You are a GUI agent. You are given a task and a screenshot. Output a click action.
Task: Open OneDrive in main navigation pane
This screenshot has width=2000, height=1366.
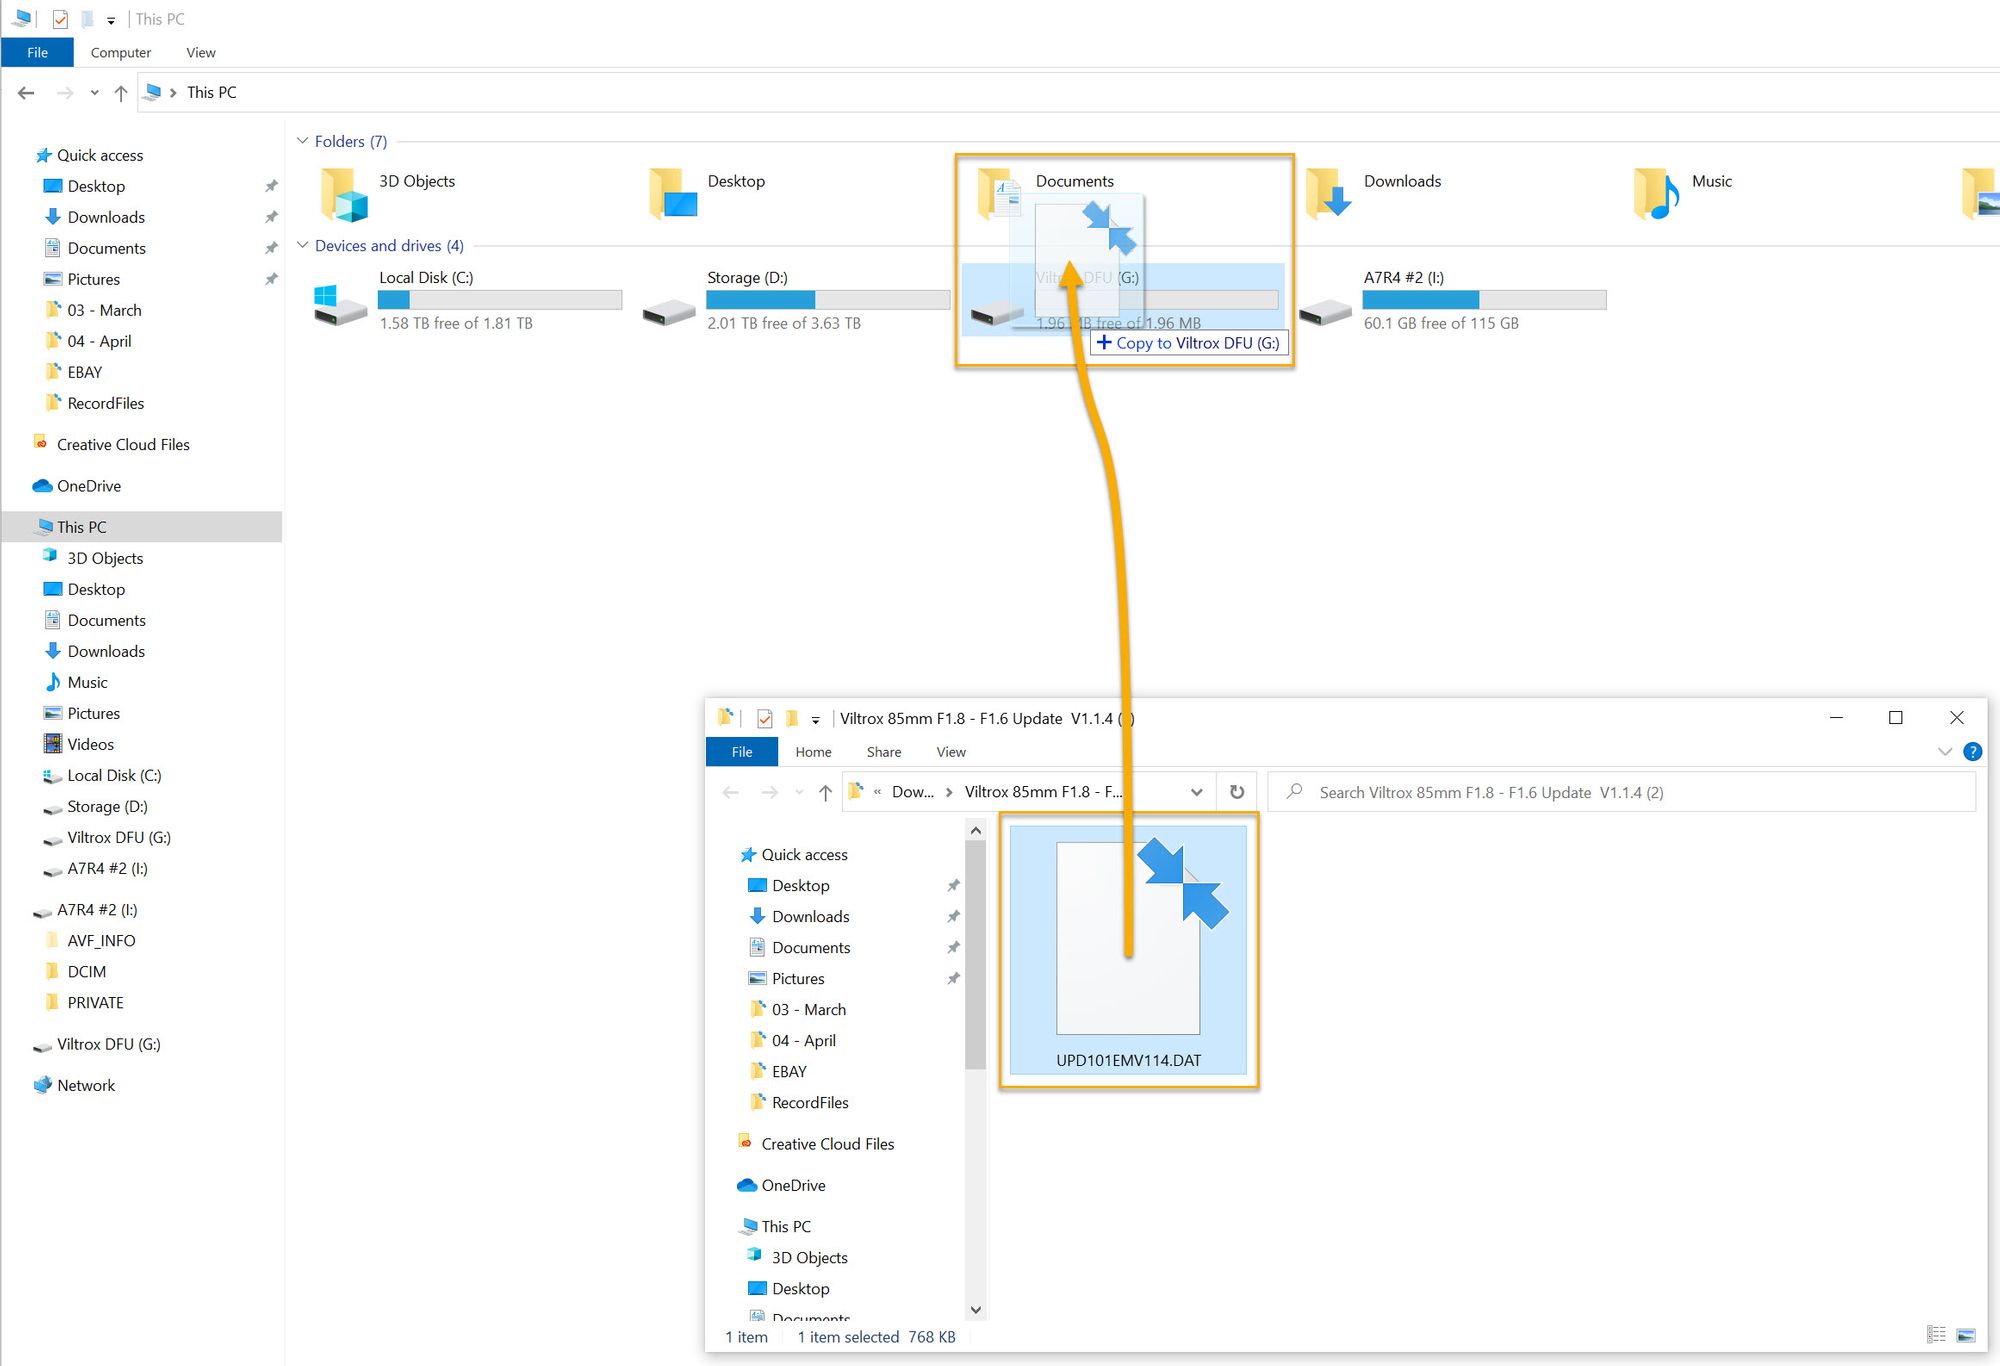(88, 486)
